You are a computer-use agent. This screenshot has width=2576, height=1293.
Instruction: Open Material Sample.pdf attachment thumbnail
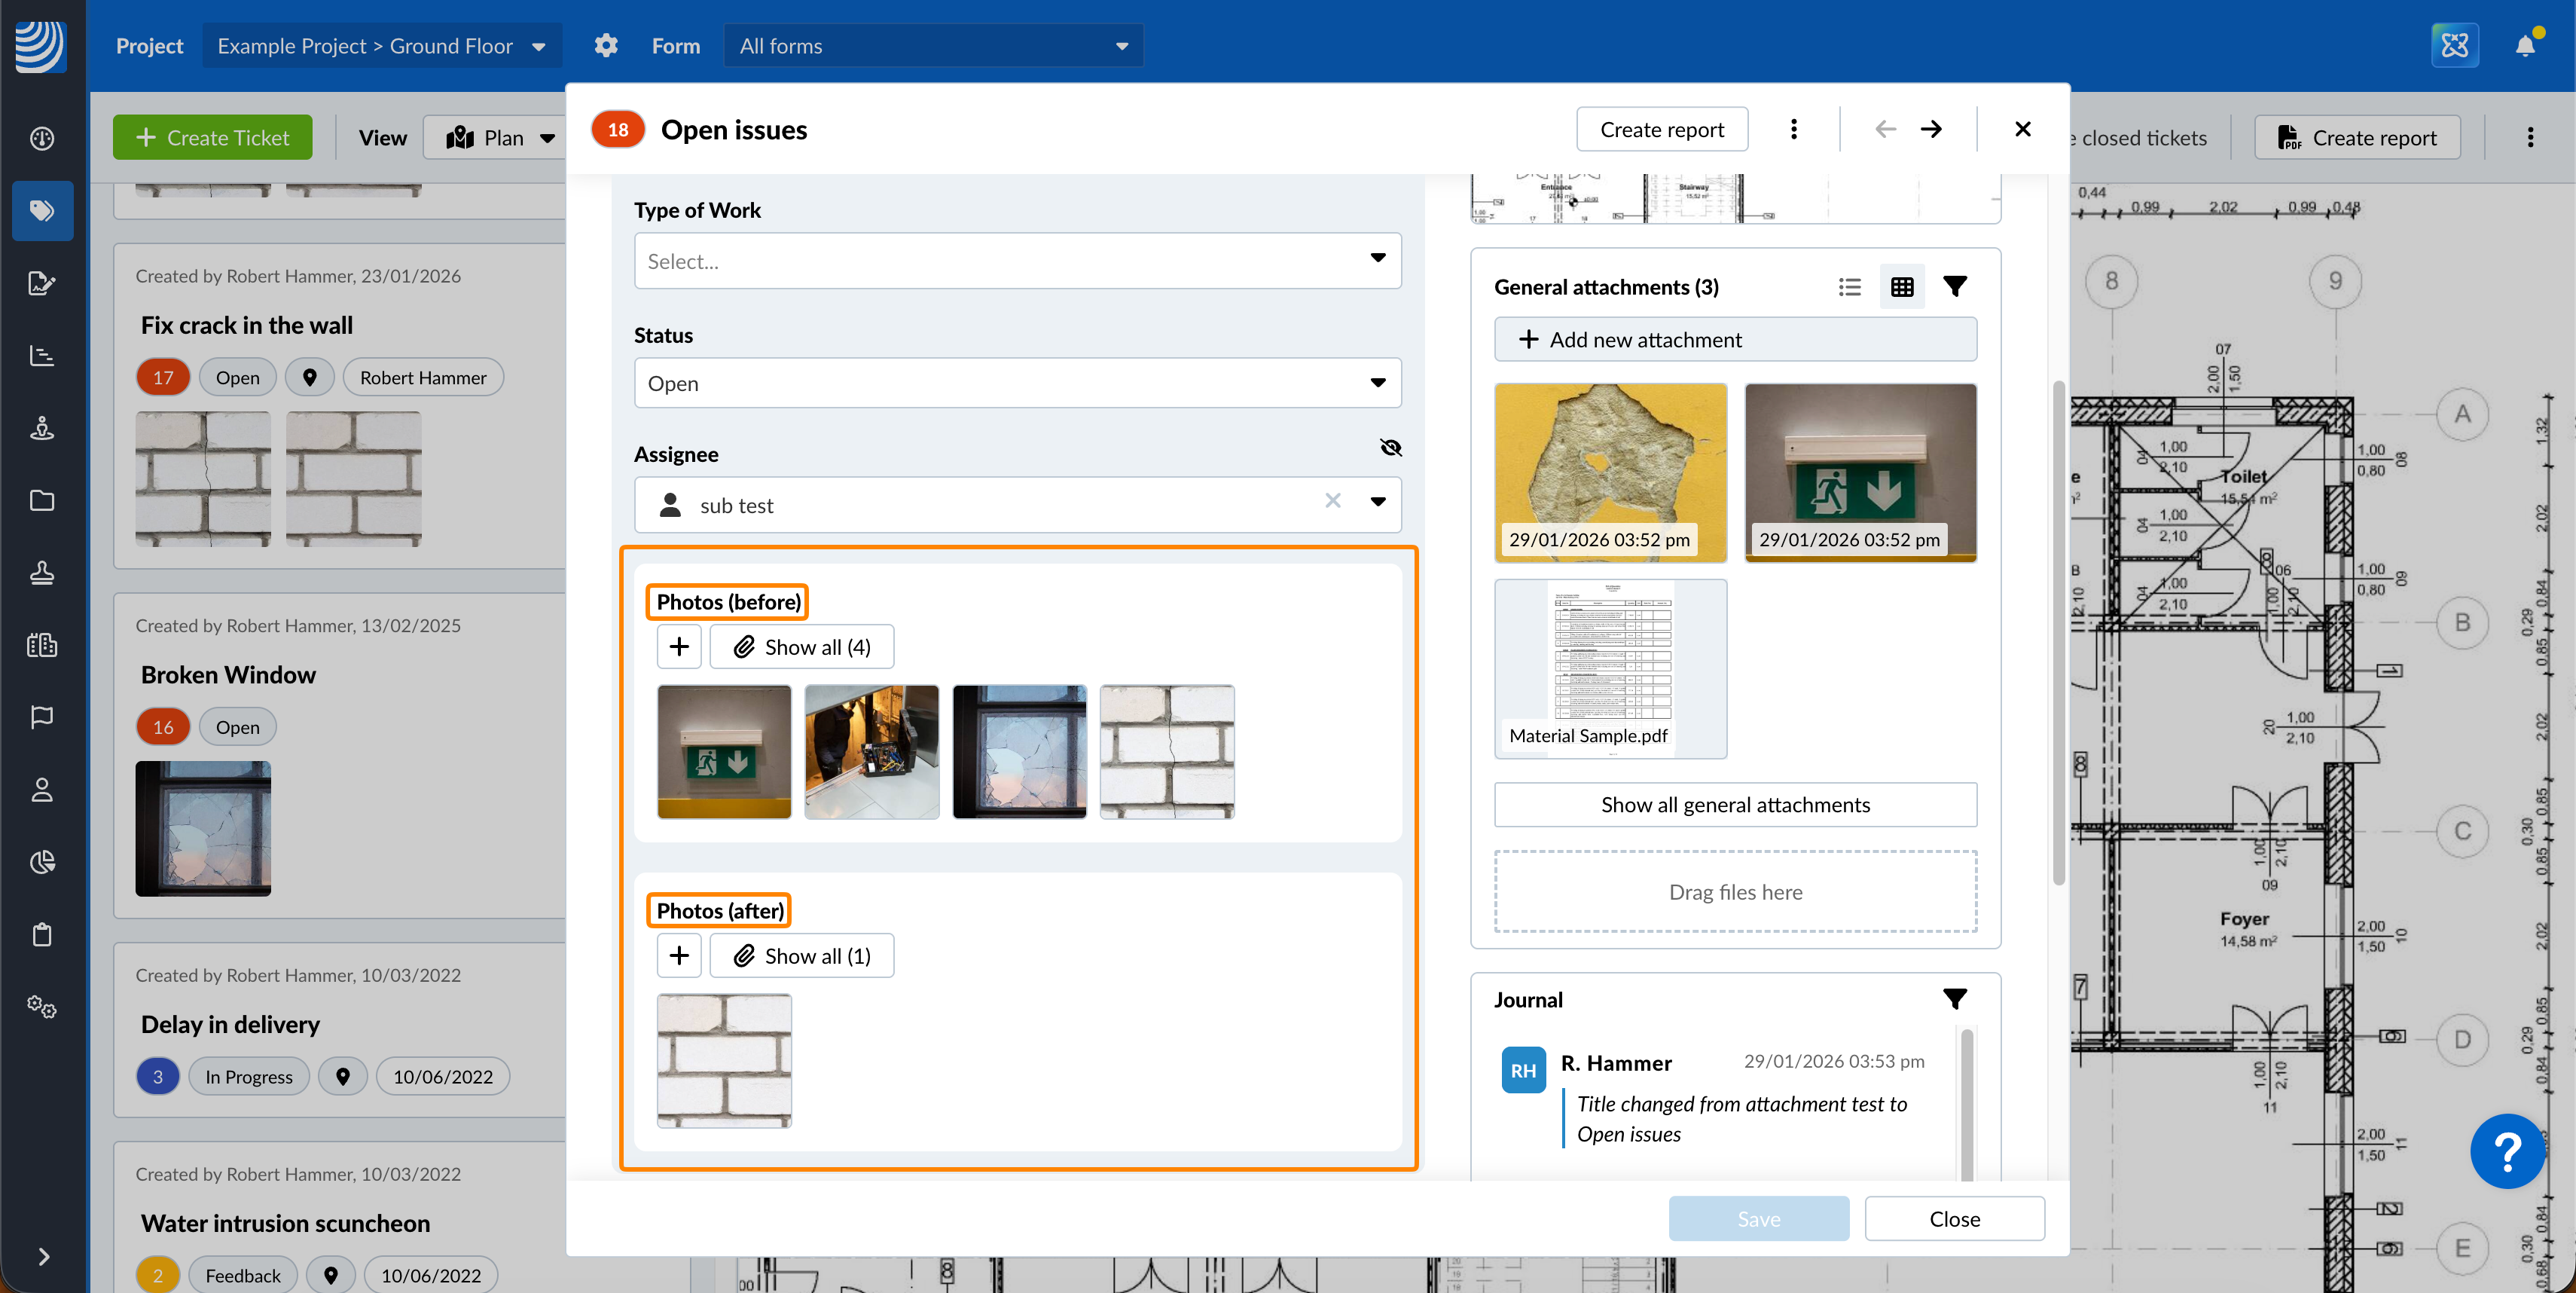pos(1609,668)
